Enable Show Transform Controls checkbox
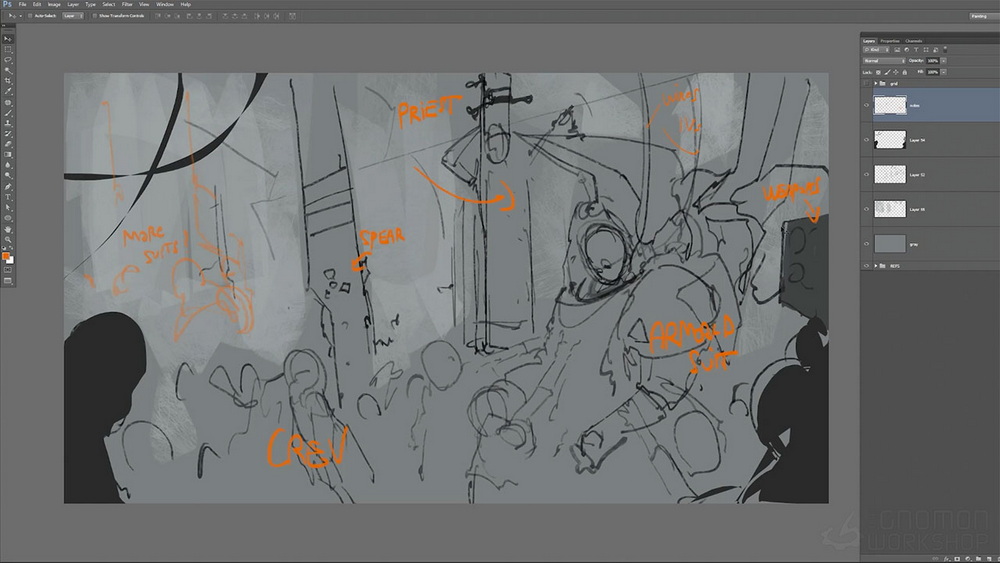The image size is (1000, 563). point(94,15)
